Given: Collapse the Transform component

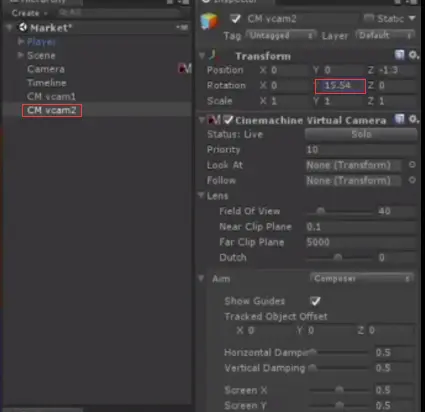Looking at the screenshot, I should tap(202, 56).
